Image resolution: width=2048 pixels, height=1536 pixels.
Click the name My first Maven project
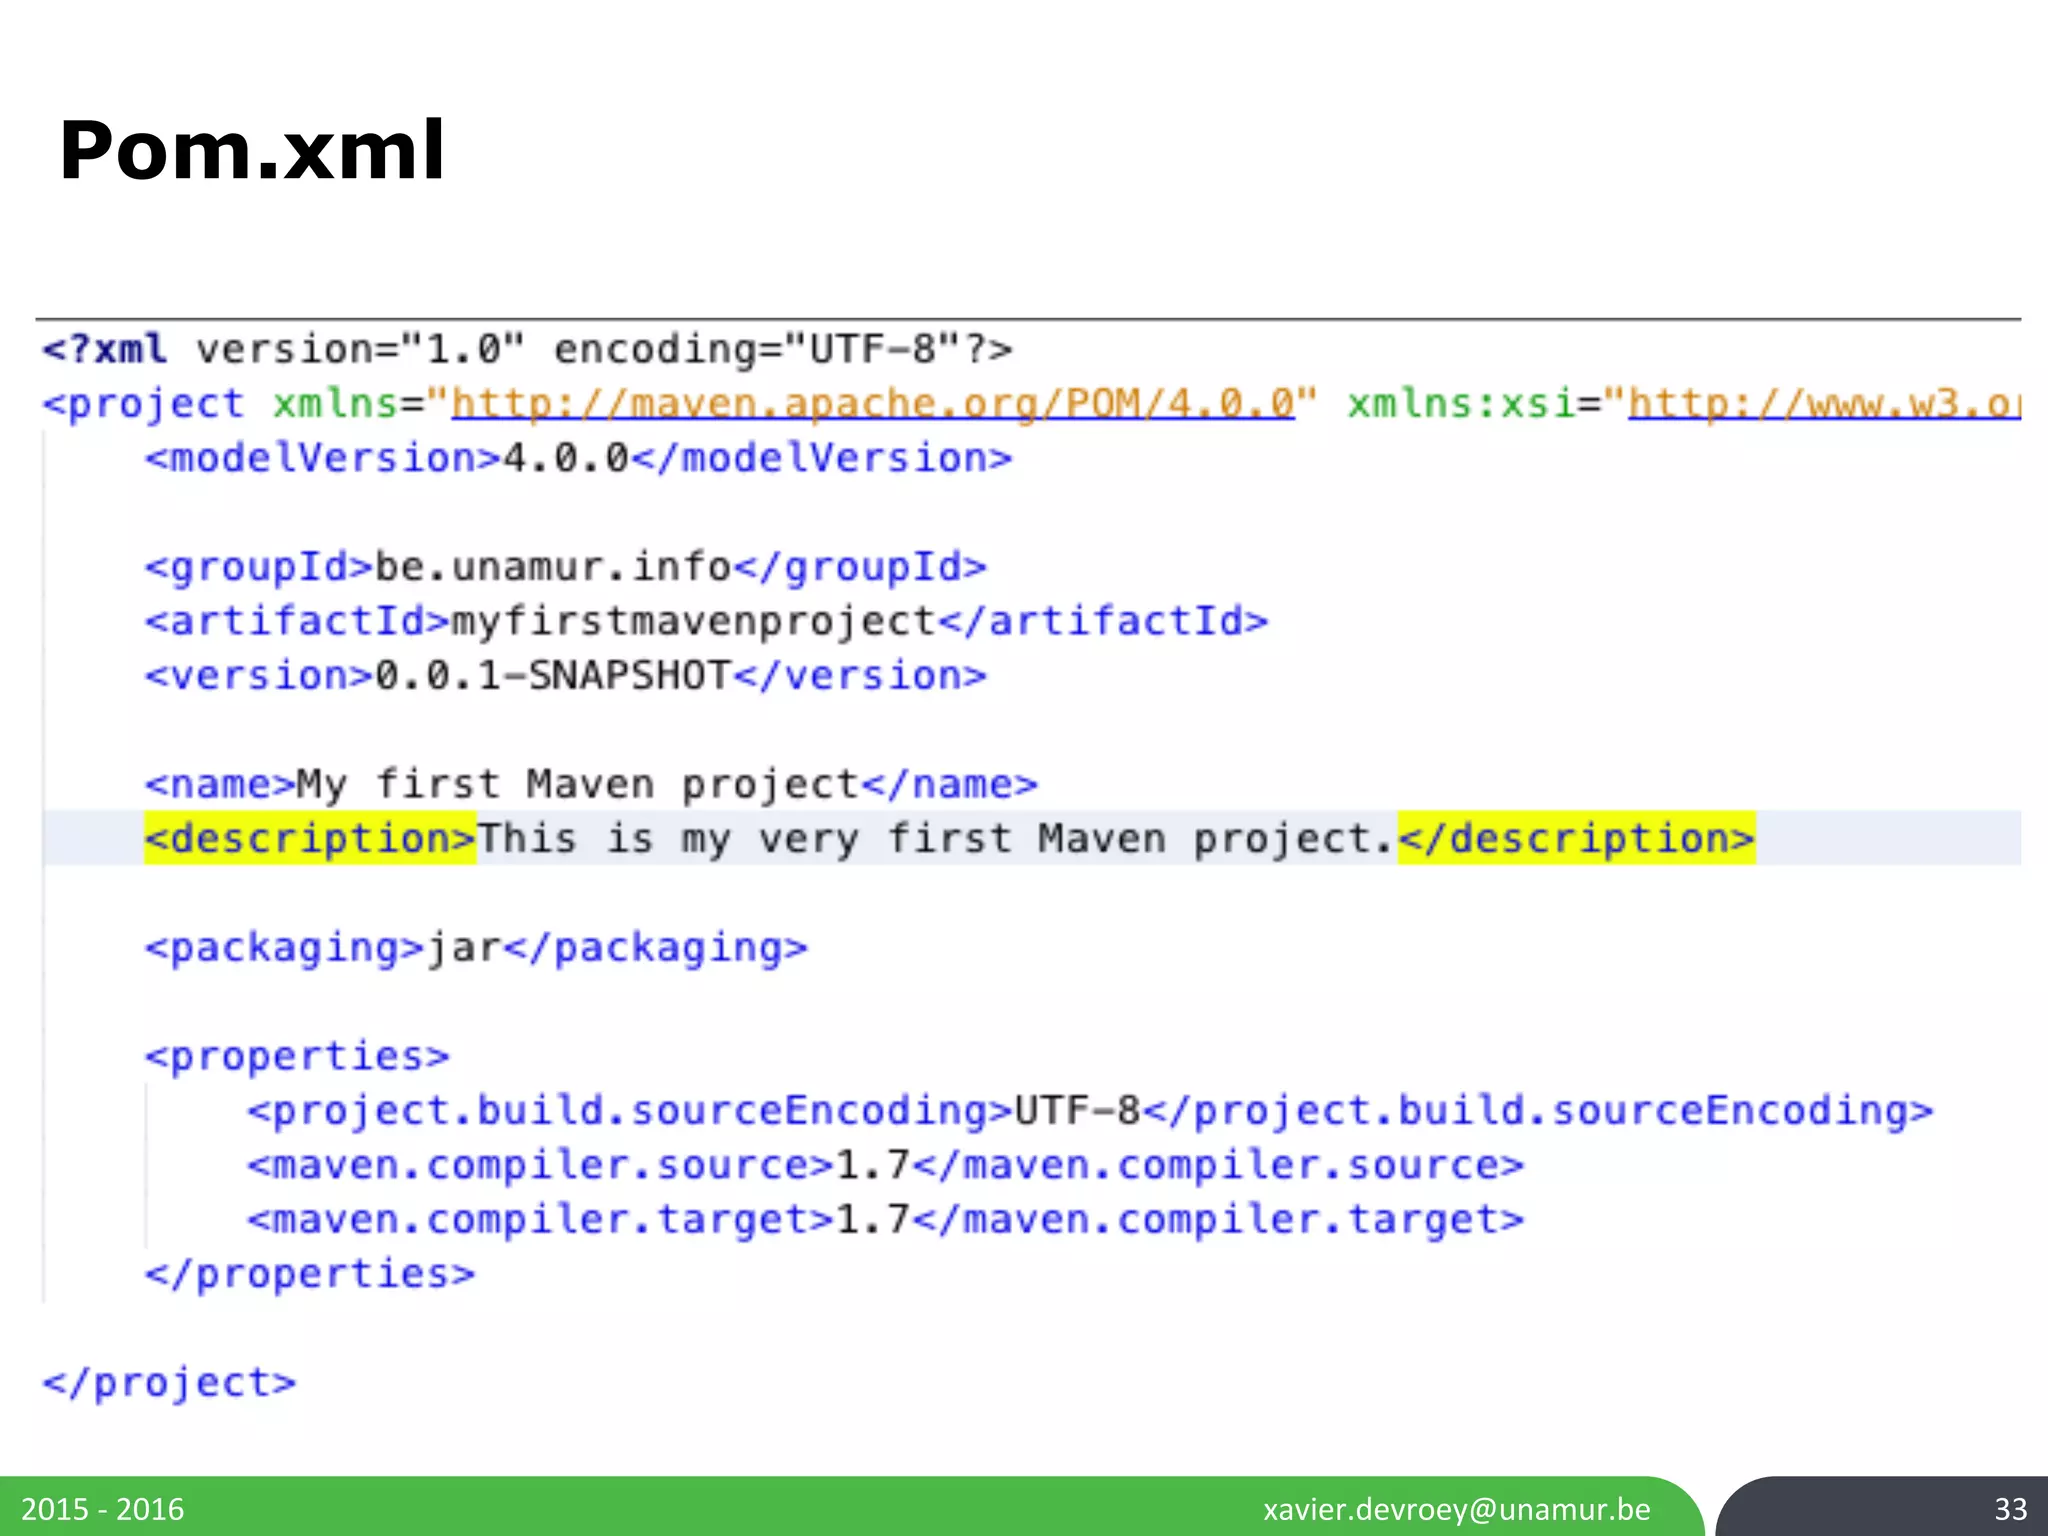(578, 784)
